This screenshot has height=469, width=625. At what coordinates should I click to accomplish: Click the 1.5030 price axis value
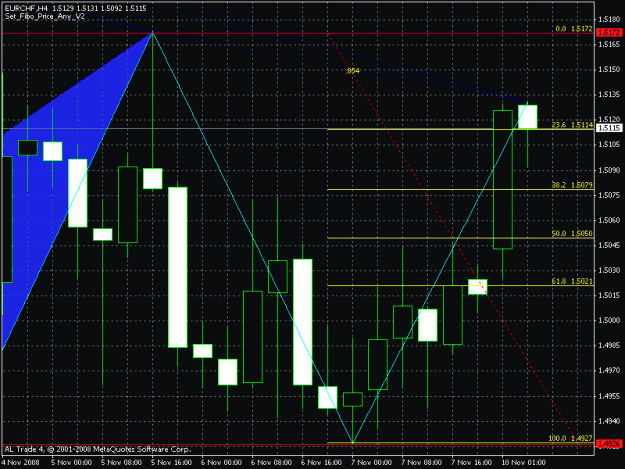tap(609, 270)
